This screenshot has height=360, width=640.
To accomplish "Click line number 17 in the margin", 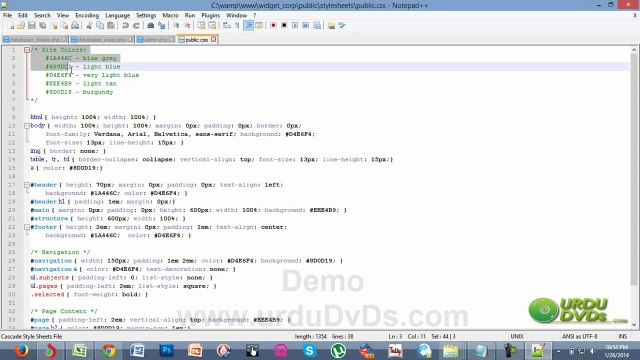I will [12, 185].
